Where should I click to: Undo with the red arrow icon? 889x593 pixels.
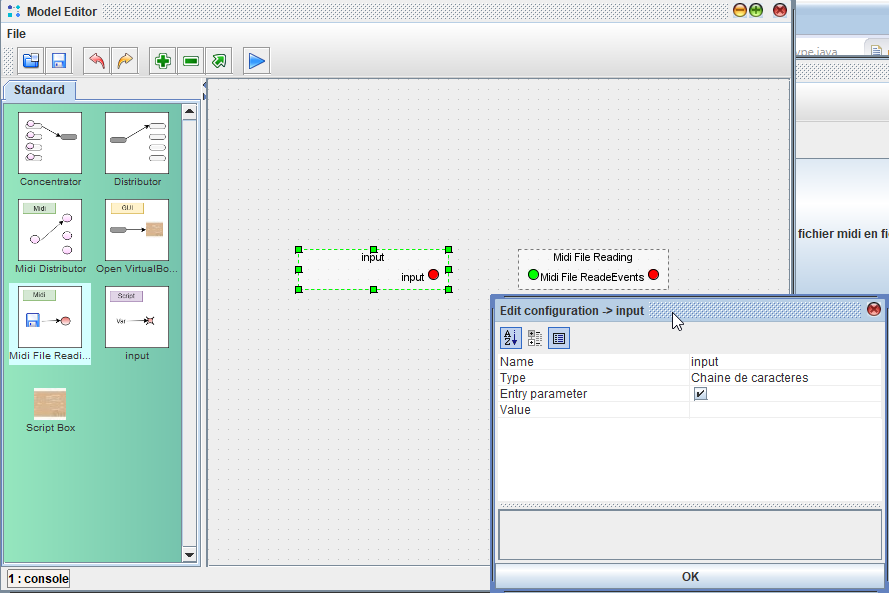coord(97,61)
